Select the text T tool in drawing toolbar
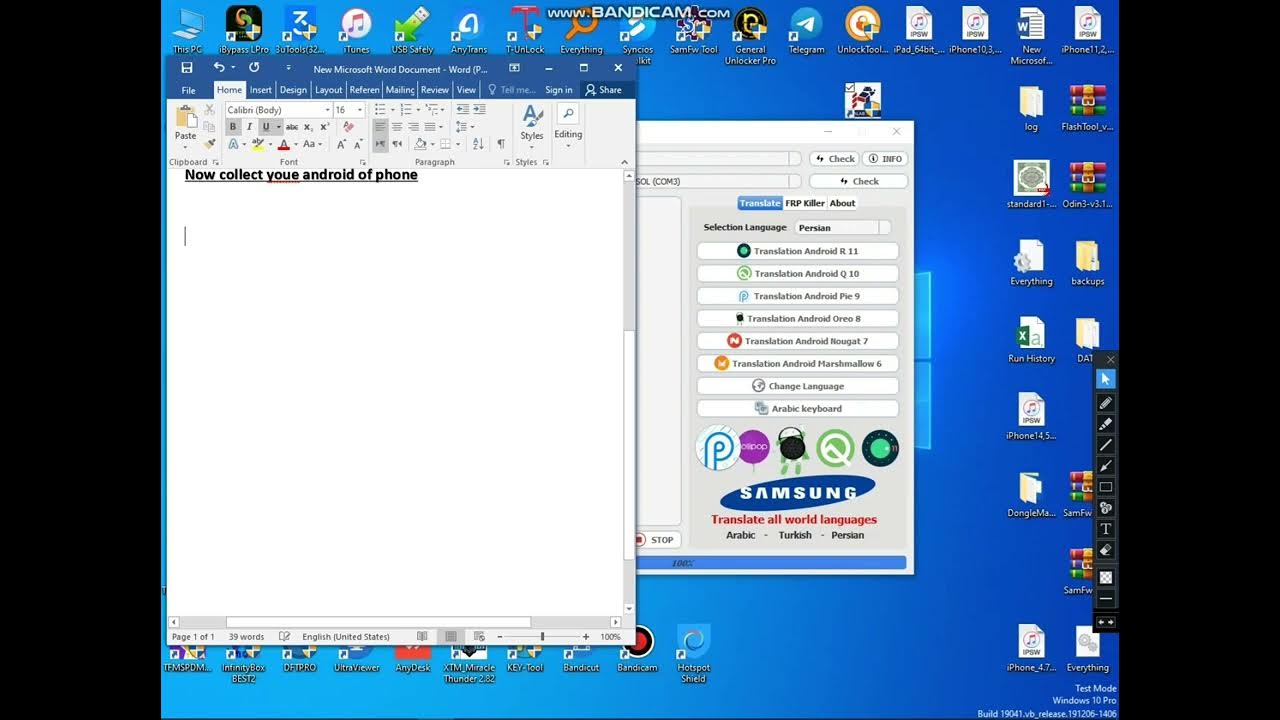This screenshot has height=720, width=1280. tap(1106, 529)
